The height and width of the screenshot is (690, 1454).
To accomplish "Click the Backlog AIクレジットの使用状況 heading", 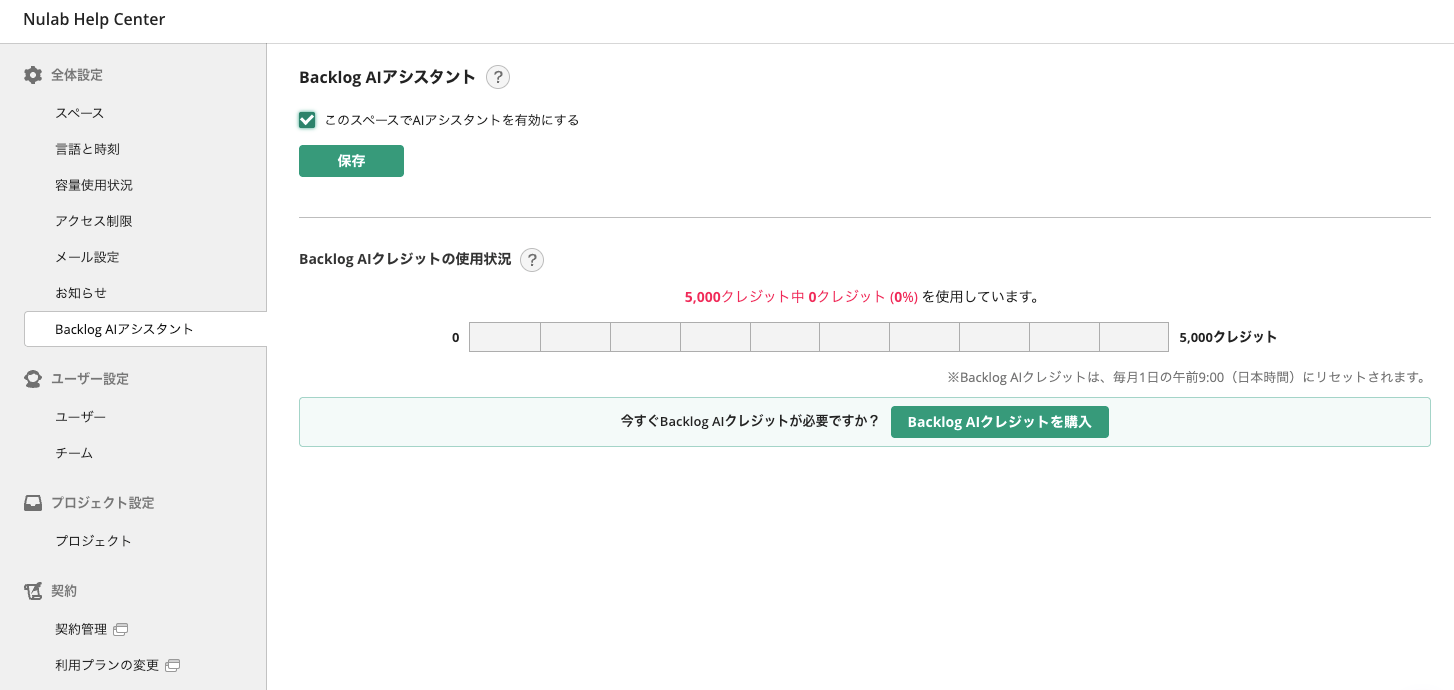I will tap(405, 259).
